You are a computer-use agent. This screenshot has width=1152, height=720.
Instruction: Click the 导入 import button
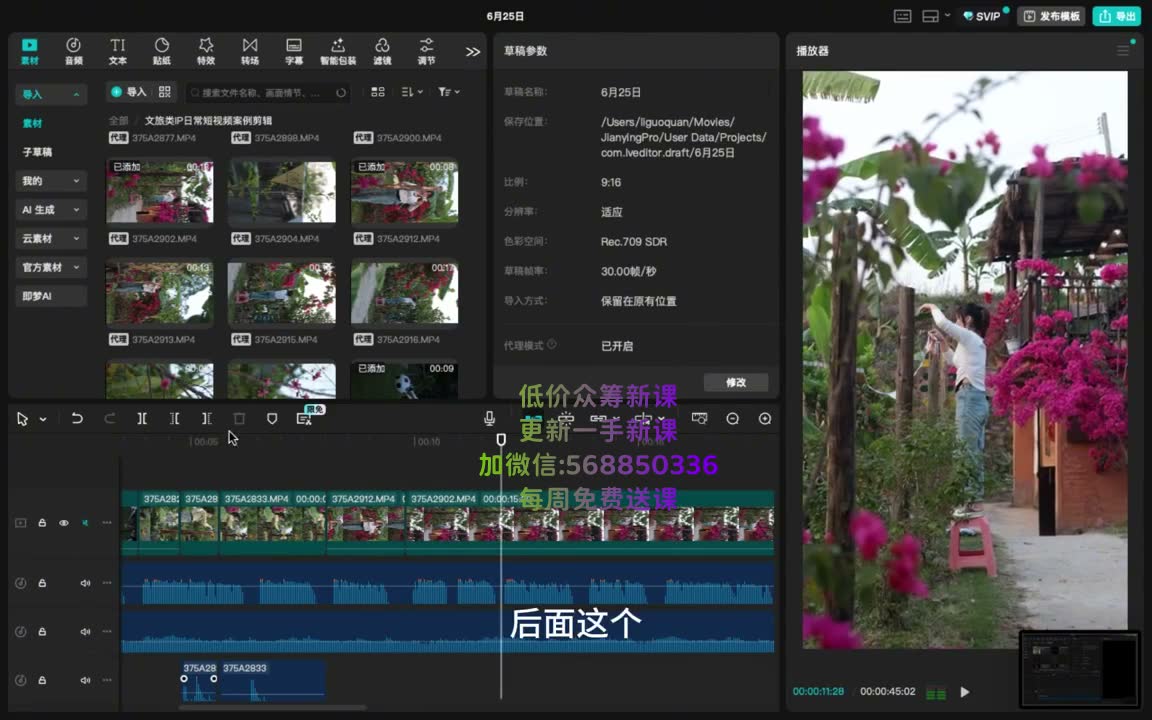[129, 92]
